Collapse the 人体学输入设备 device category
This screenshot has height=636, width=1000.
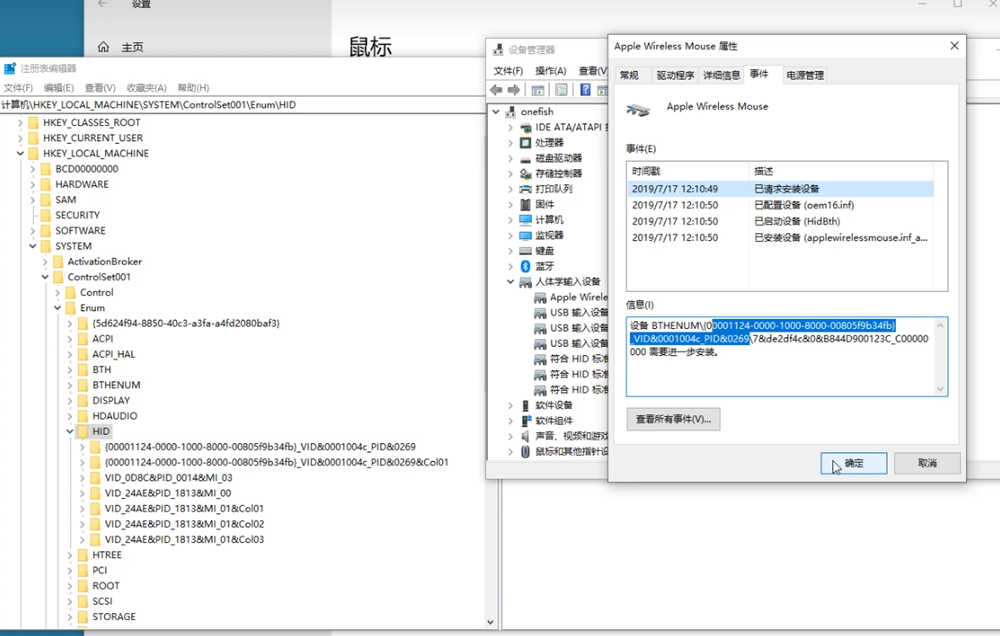(511, 282)
